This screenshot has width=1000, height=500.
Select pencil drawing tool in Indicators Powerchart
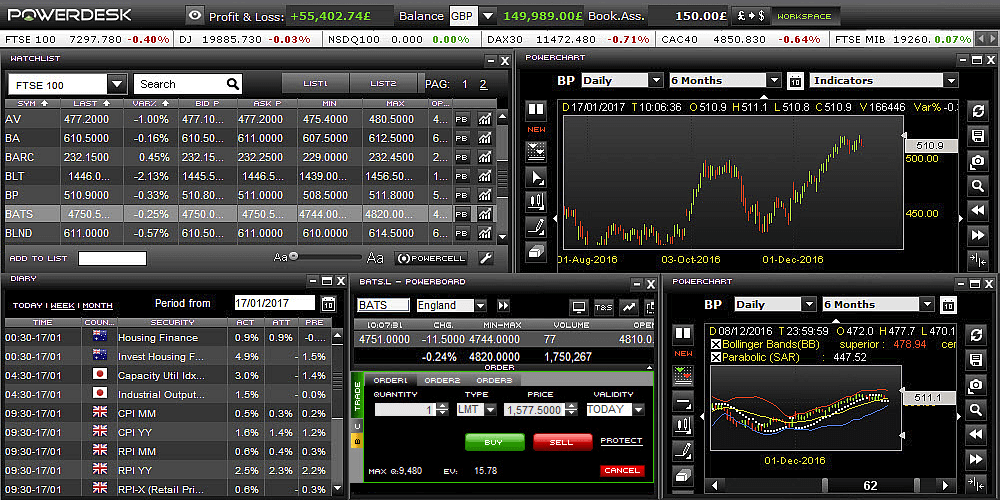pyautogui.click(x=536, y=226)
